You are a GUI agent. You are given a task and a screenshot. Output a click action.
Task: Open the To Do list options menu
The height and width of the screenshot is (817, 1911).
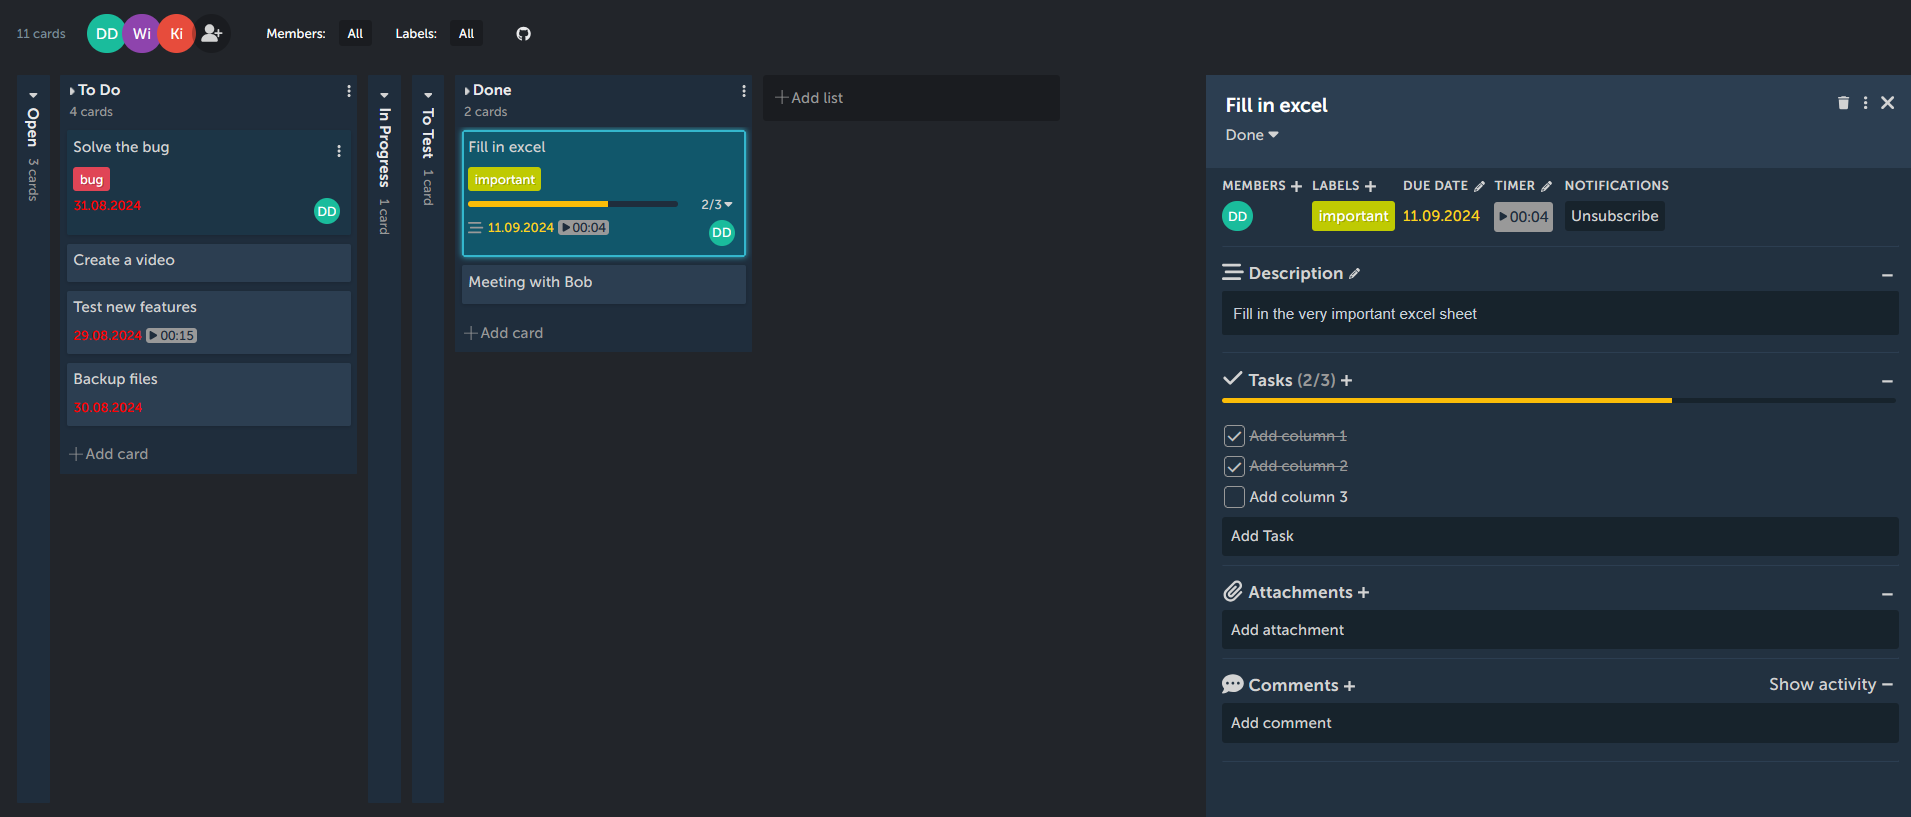(x=349, y=91)
